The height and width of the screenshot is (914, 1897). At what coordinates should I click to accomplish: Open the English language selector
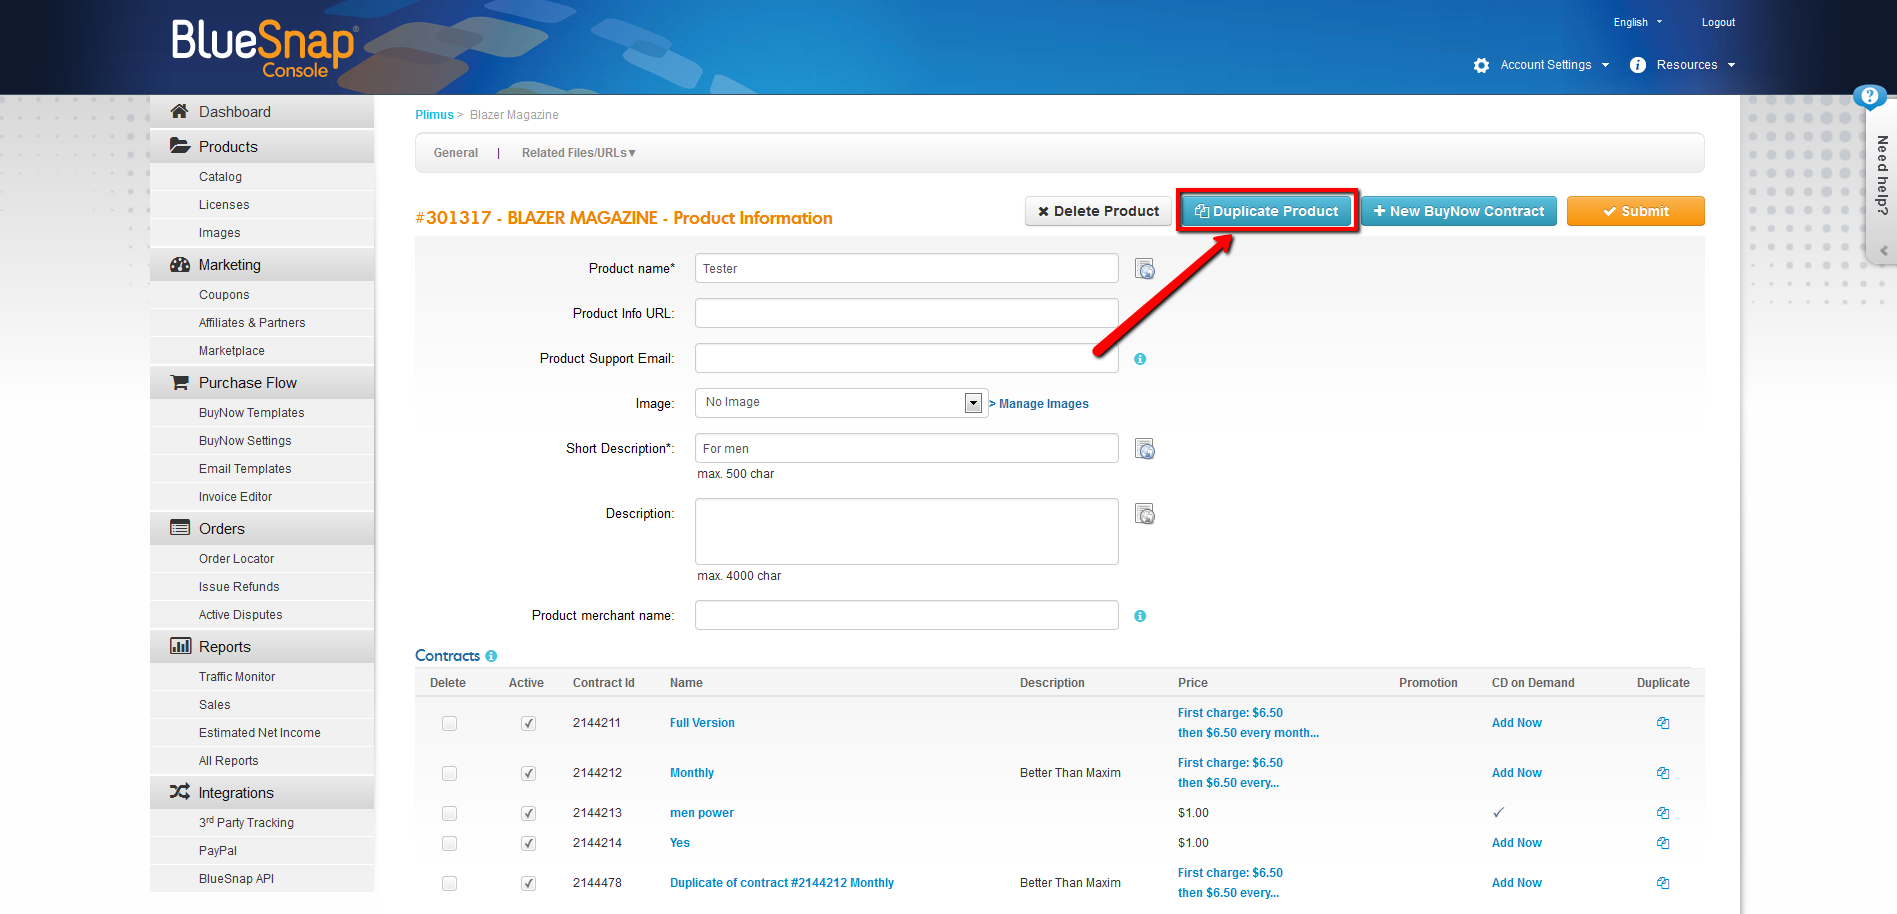(x=1637, y=22)
